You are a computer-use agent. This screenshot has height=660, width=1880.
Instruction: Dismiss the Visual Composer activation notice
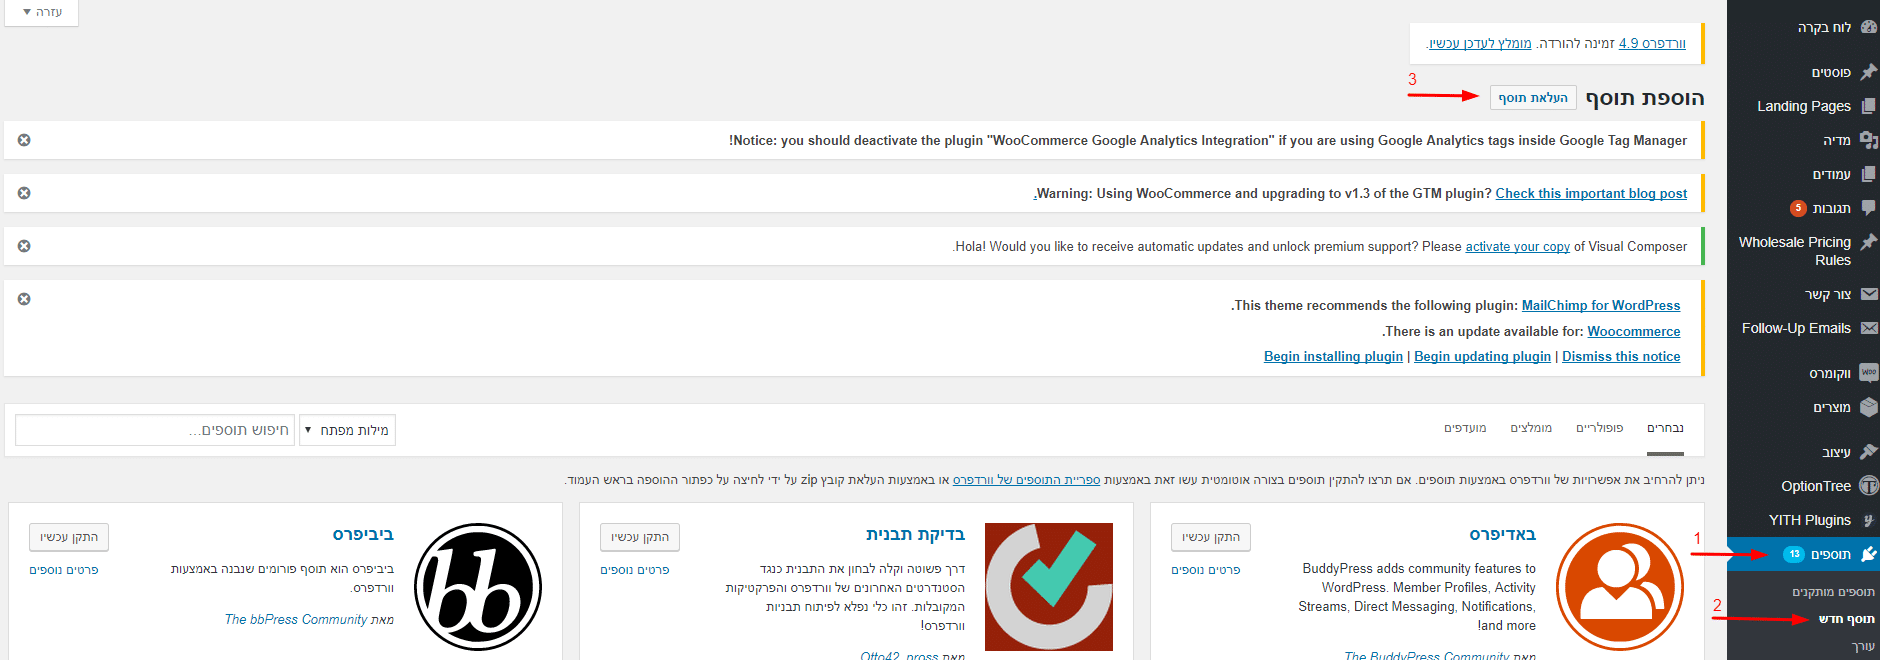(x=24, y=246)
